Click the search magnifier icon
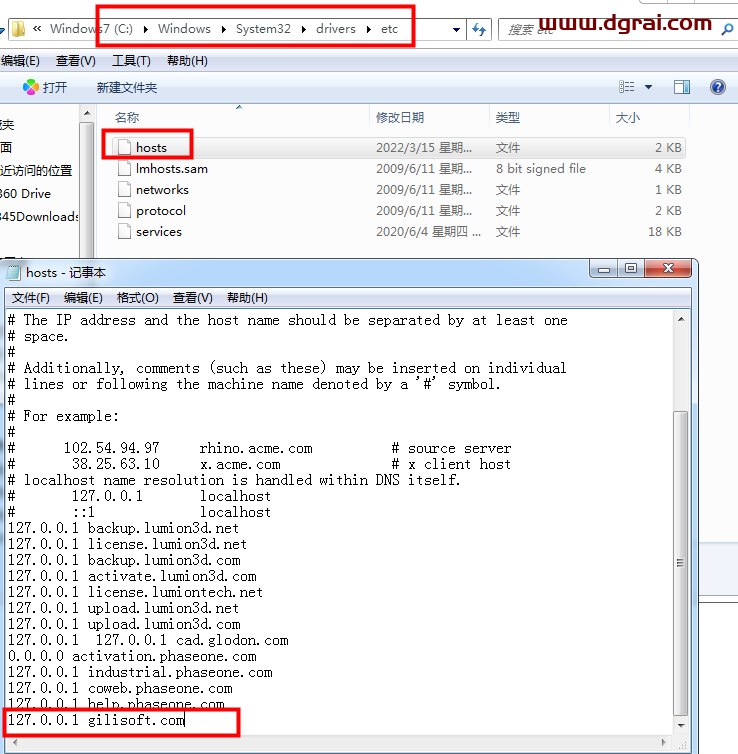The width and height of the screenshot is (738, 754). (x=727, y=30)
